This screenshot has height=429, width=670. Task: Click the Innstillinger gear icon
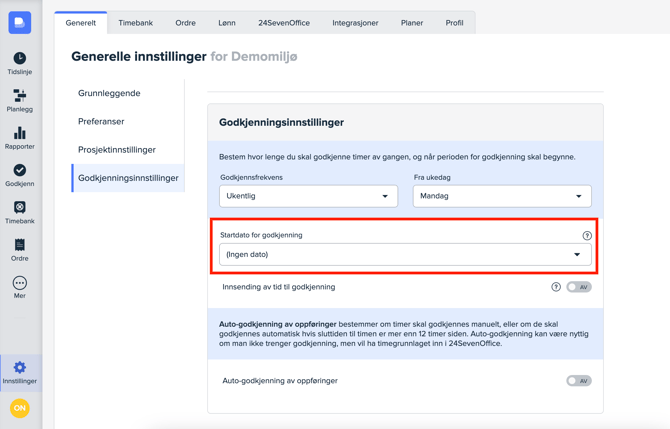(19, 371)
